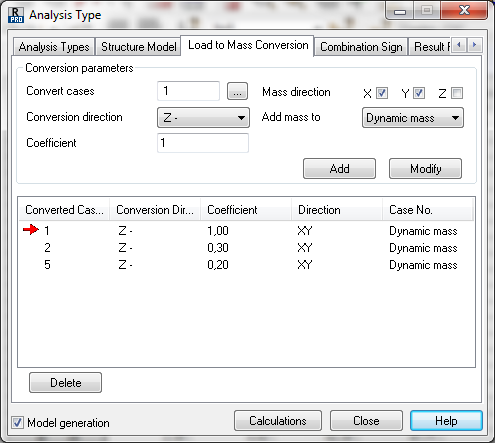Open the Structure Model tab
The height and width of the screenshot is (443, 495).
coord(139,47)
